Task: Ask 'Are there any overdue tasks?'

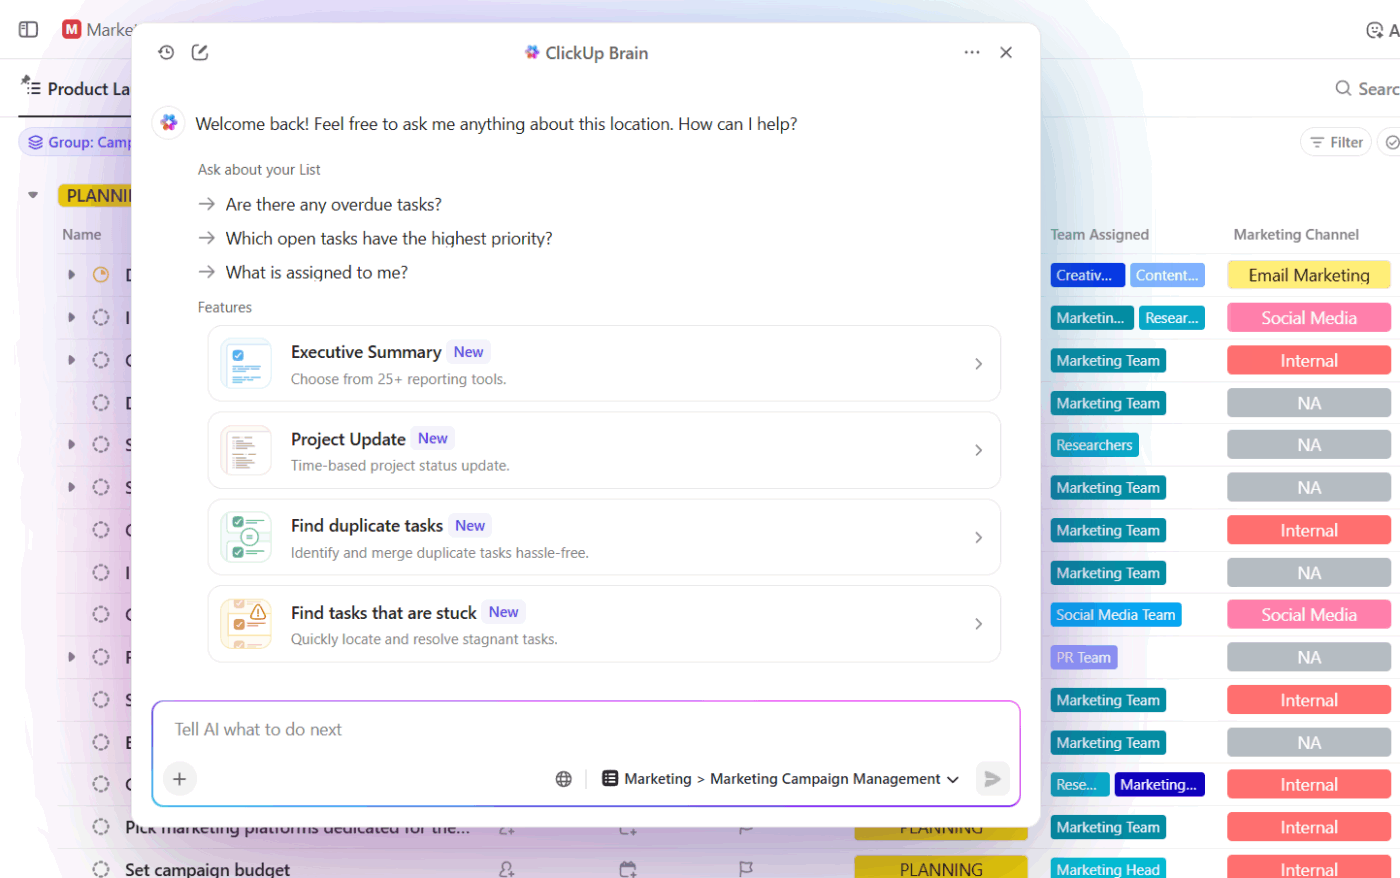Action: [x=333, y=205]
